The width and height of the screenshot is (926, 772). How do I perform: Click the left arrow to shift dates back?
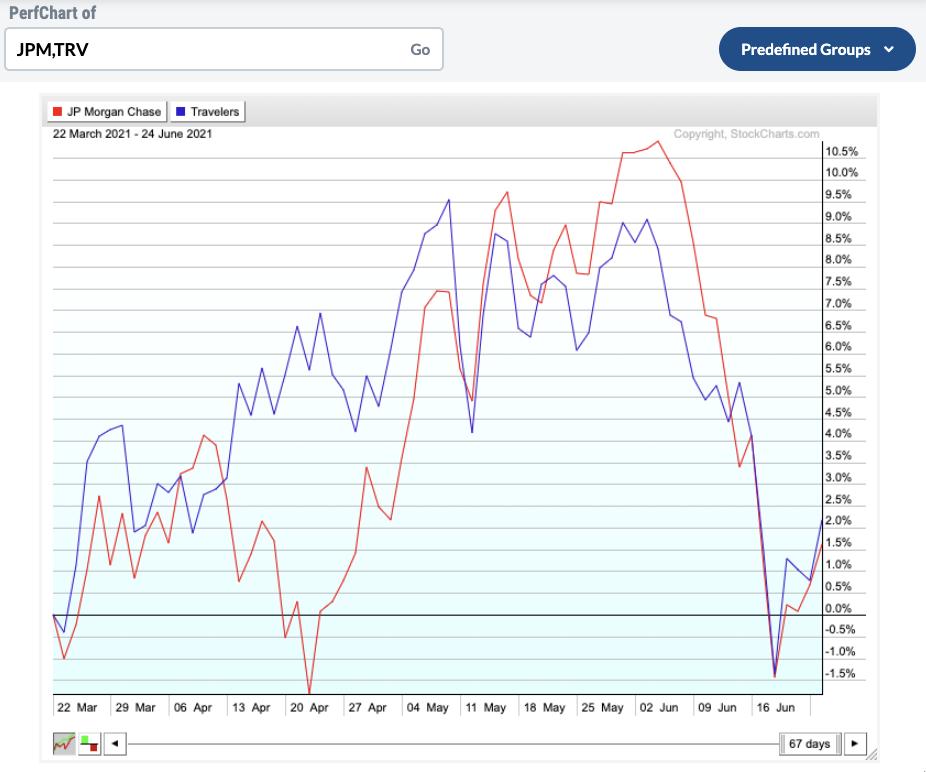[115, 744]
